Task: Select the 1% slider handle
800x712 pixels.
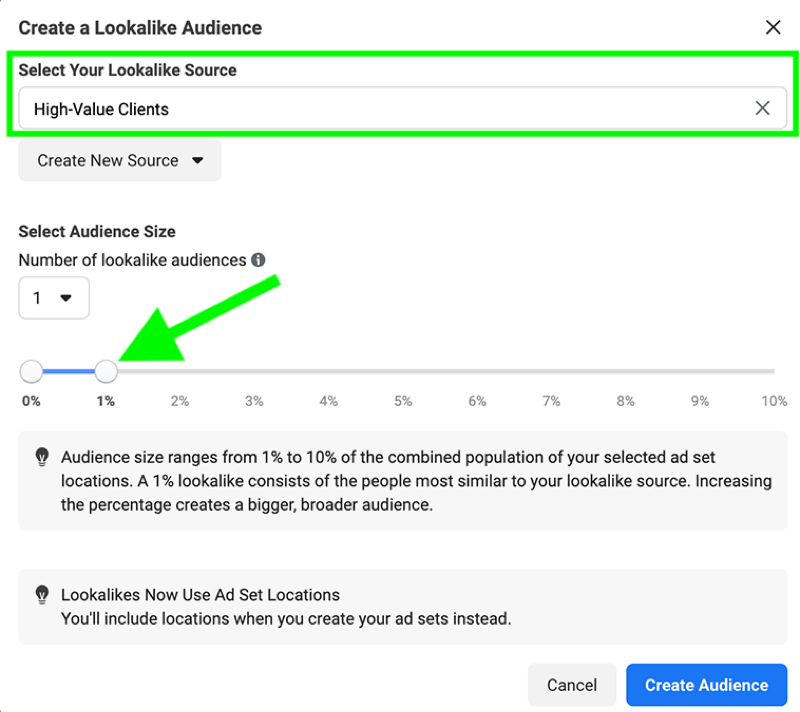Action: (x=106, y=371)
